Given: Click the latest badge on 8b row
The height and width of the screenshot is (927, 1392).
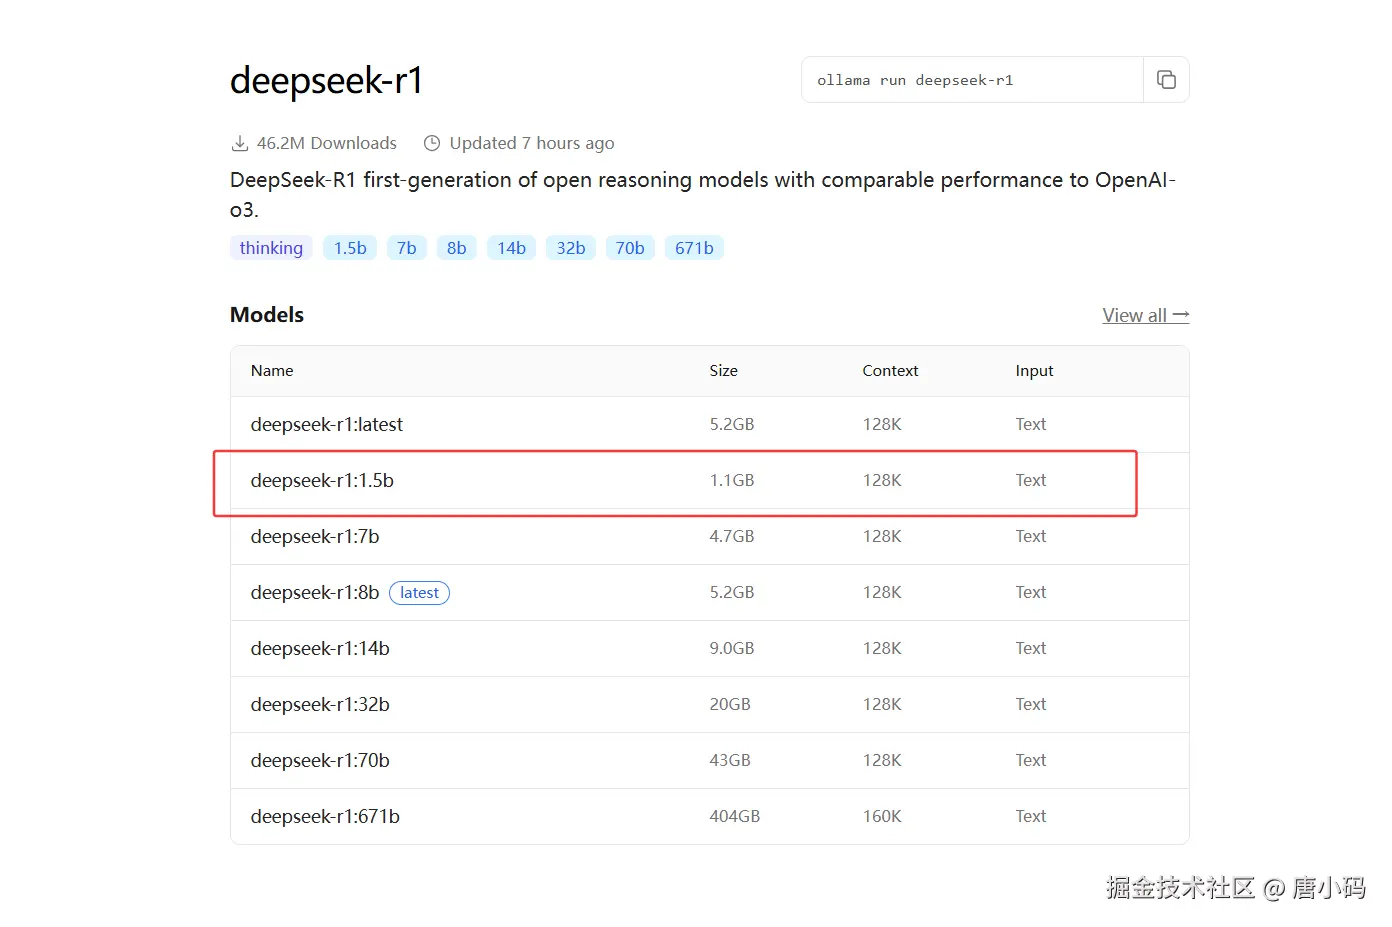Looking at the screenshot, I should point(419,593).
